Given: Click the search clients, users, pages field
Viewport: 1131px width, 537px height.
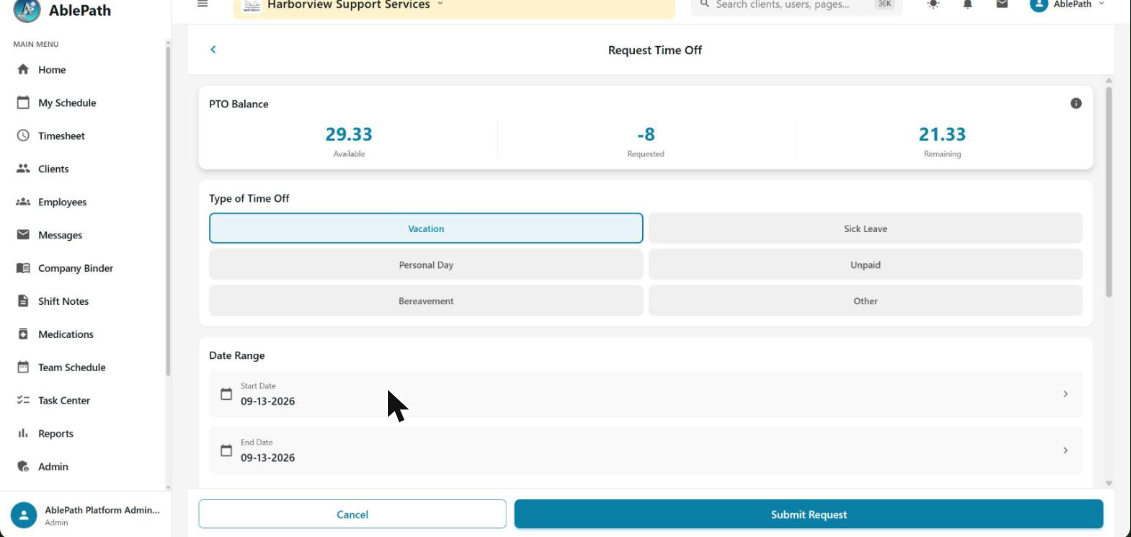Looking at the screenshot, I should 797,4.
